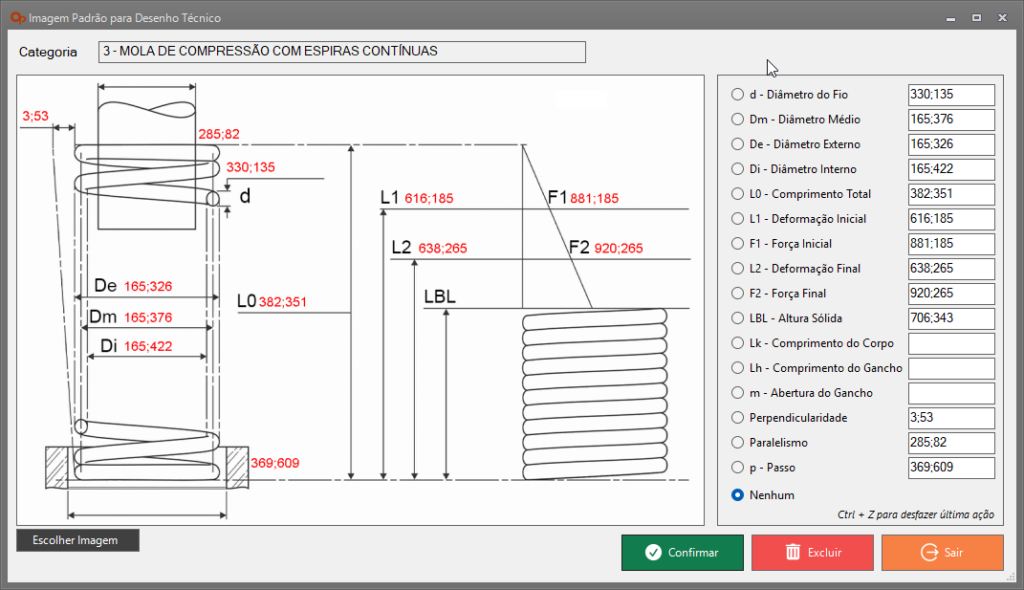This screenshot has width=1024, height=590.
Task: Click the 'F1 - Força Inicial' coordinate field
Action: tap(951, 244)
